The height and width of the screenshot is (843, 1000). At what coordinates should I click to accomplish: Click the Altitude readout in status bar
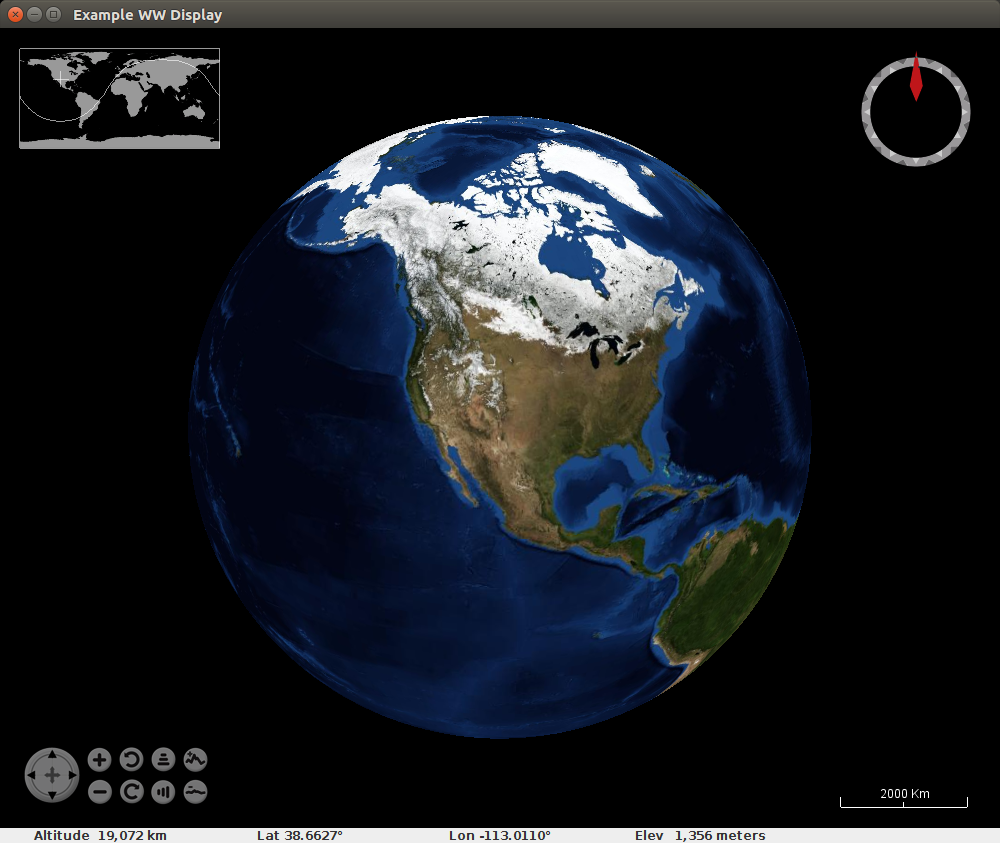[x=100, y=835]
